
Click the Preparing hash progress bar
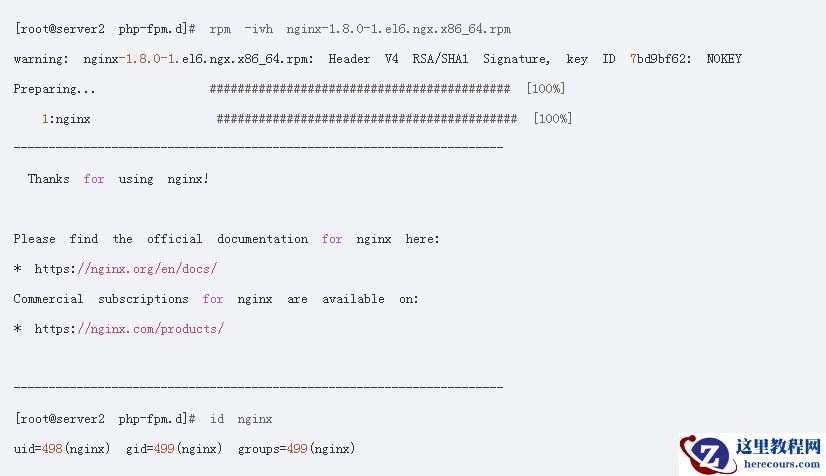tap(360, 89)
